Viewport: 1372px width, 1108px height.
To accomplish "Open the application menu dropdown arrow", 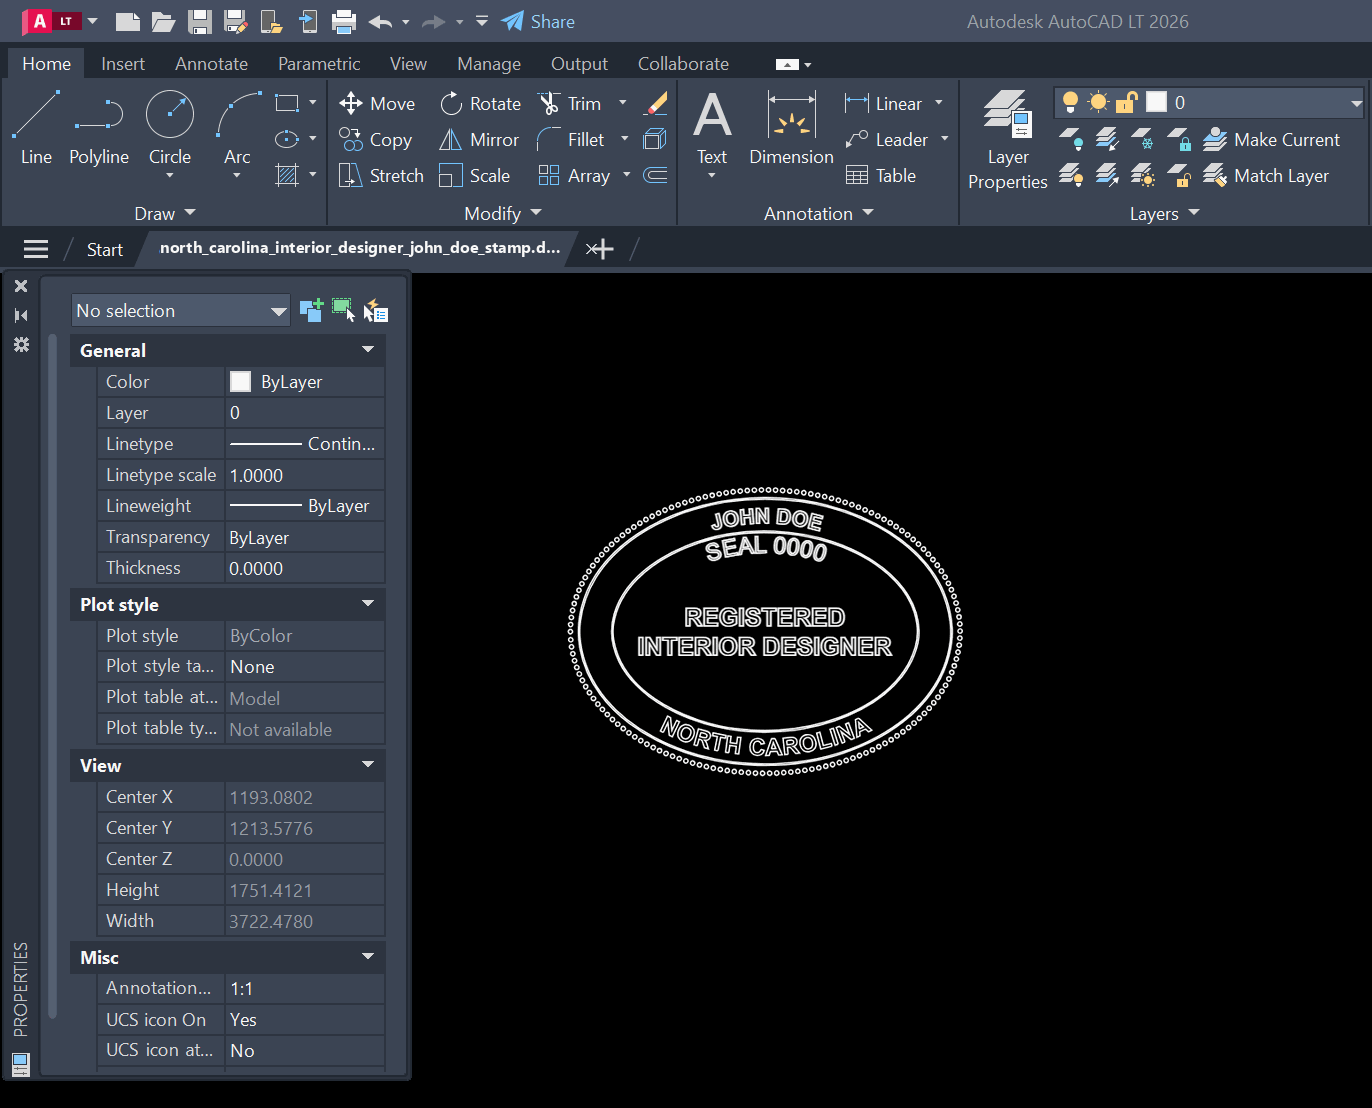I will click(x=93, y=21).
